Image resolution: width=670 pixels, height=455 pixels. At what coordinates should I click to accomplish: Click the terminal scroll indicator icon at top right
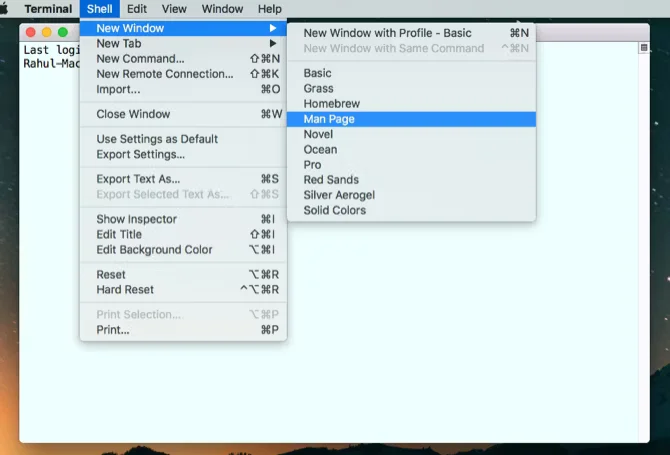click(643, 47)
